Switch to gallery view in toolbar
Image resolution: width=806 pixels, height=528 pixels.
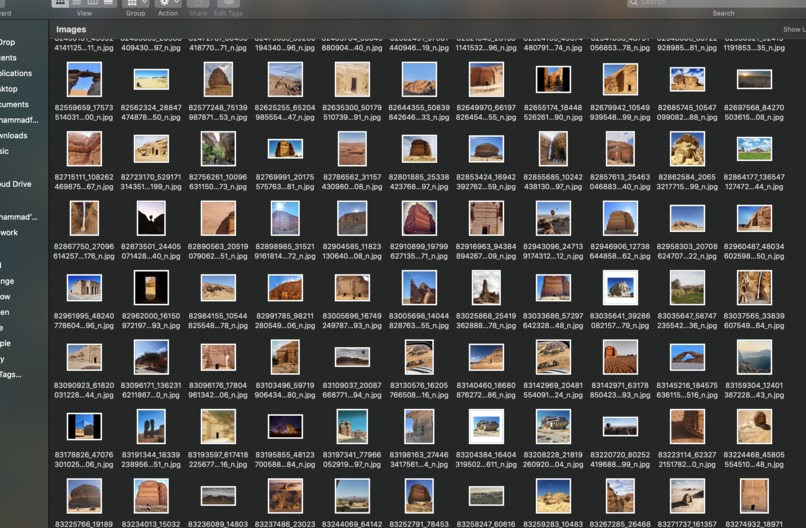point(108,3)
